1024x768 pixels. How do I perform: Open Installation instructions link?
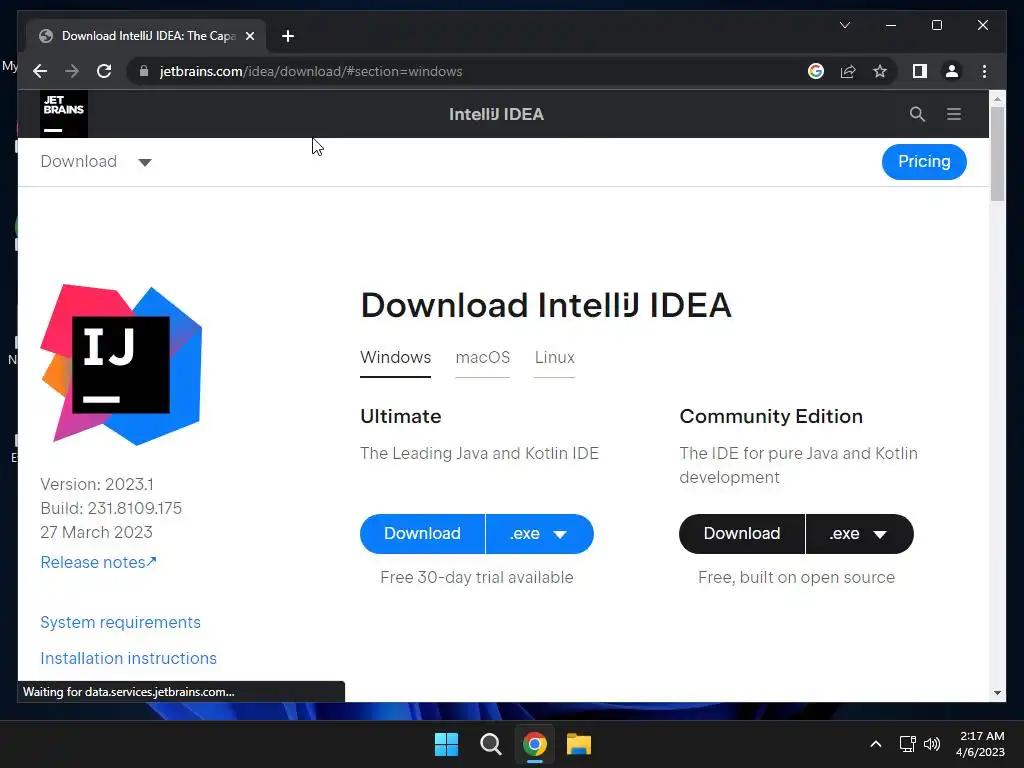[x=129, y=658]
